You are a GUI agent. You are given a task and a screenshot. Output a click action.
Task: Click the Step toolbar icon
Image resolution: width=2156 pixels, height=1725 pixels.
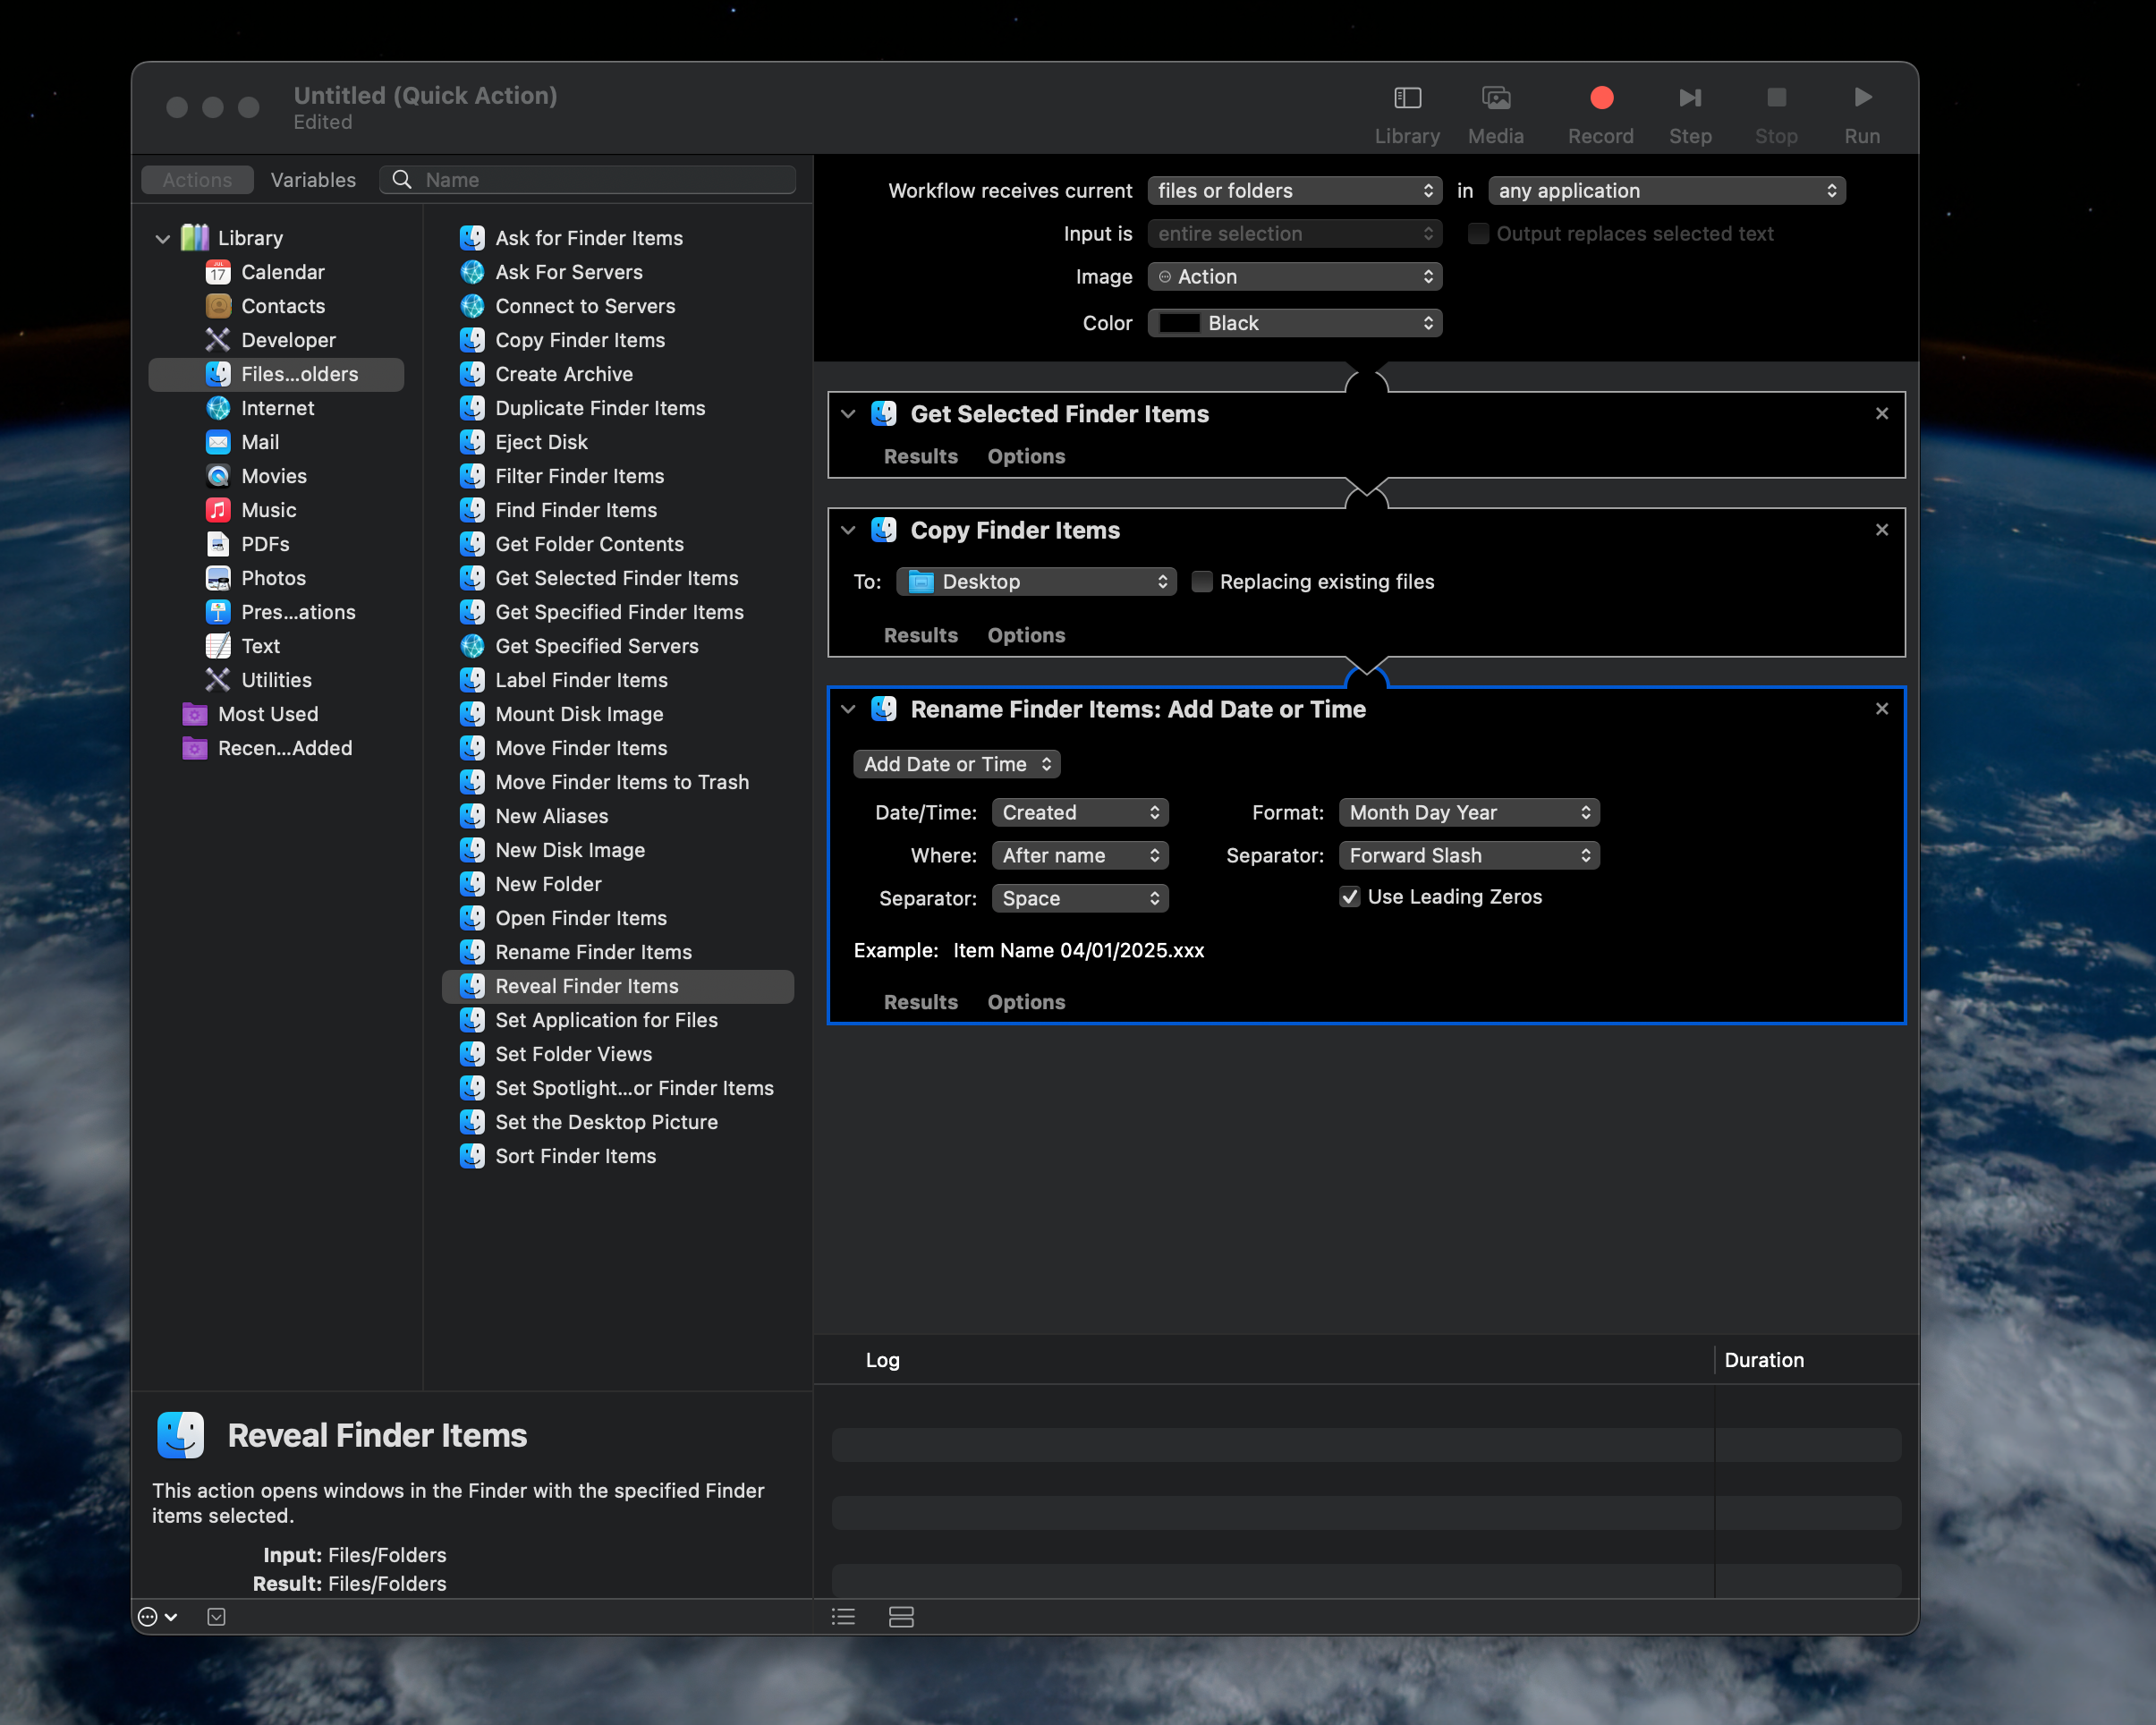point(1689,98)
